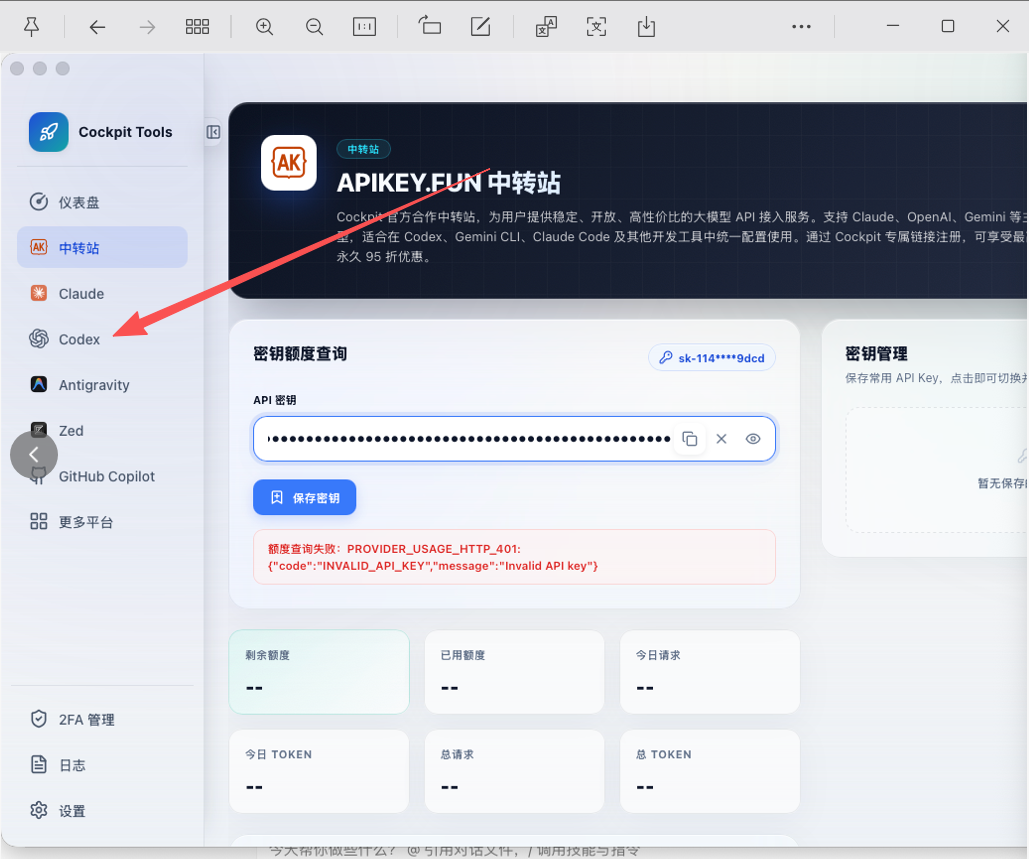The image size is (1029, 859).
Task: Open the Codex platform page
Action: click(102, 339)
